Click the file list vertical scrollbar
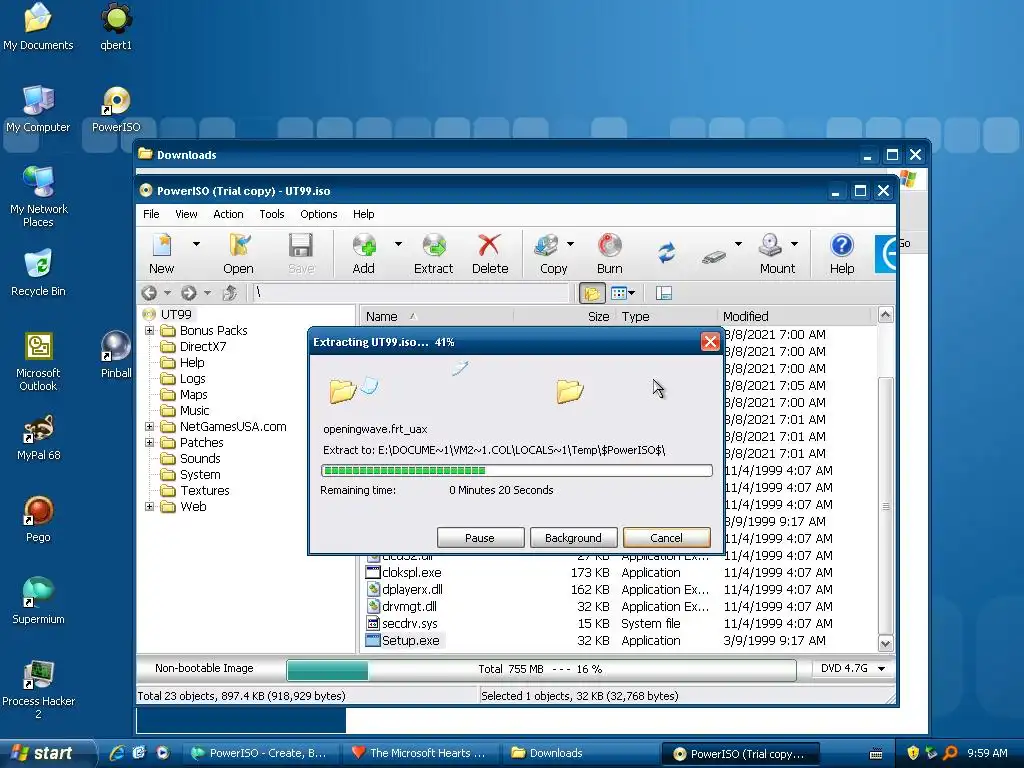 tap(886, 480)
